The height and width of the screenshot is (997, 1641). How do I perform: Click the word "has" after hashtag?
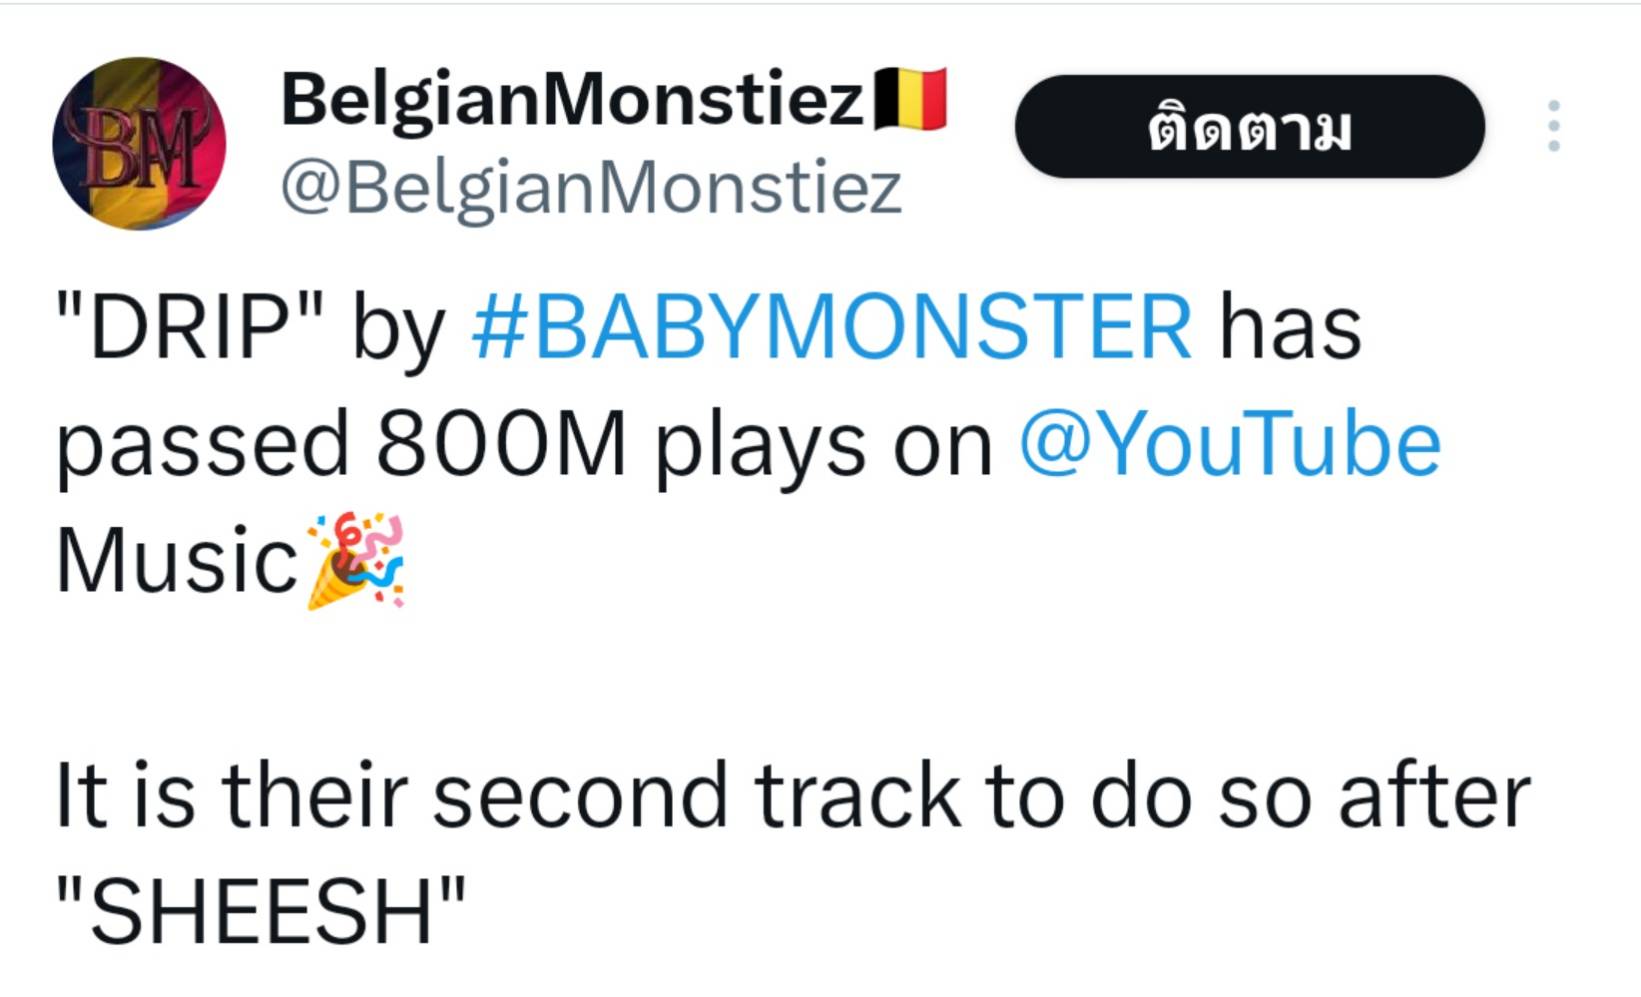tap(1290, 326)
